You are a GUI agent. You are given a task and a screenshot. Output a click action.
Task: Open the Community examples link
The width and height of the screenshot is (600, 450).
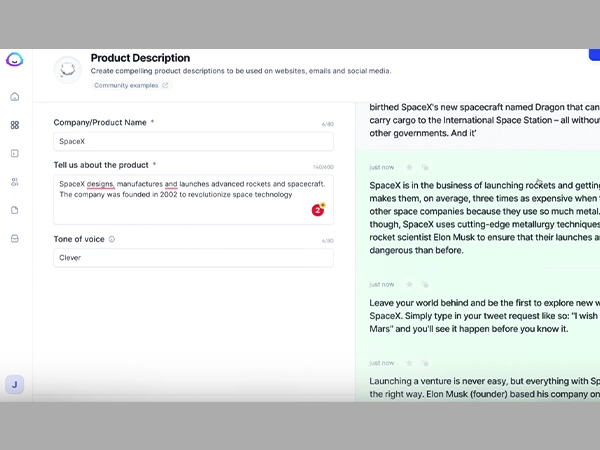[131, 85]
